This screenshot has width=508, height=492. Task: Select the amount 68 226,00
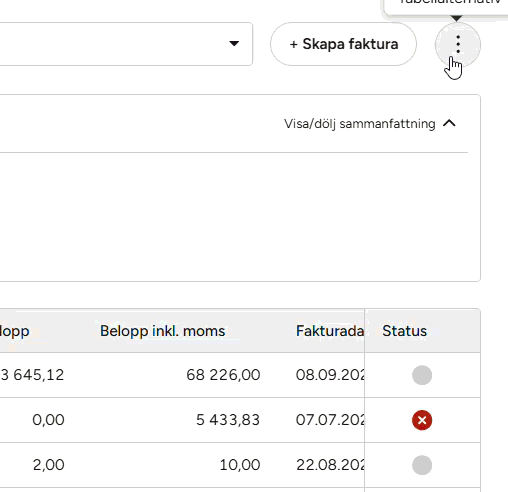[223, 375]
